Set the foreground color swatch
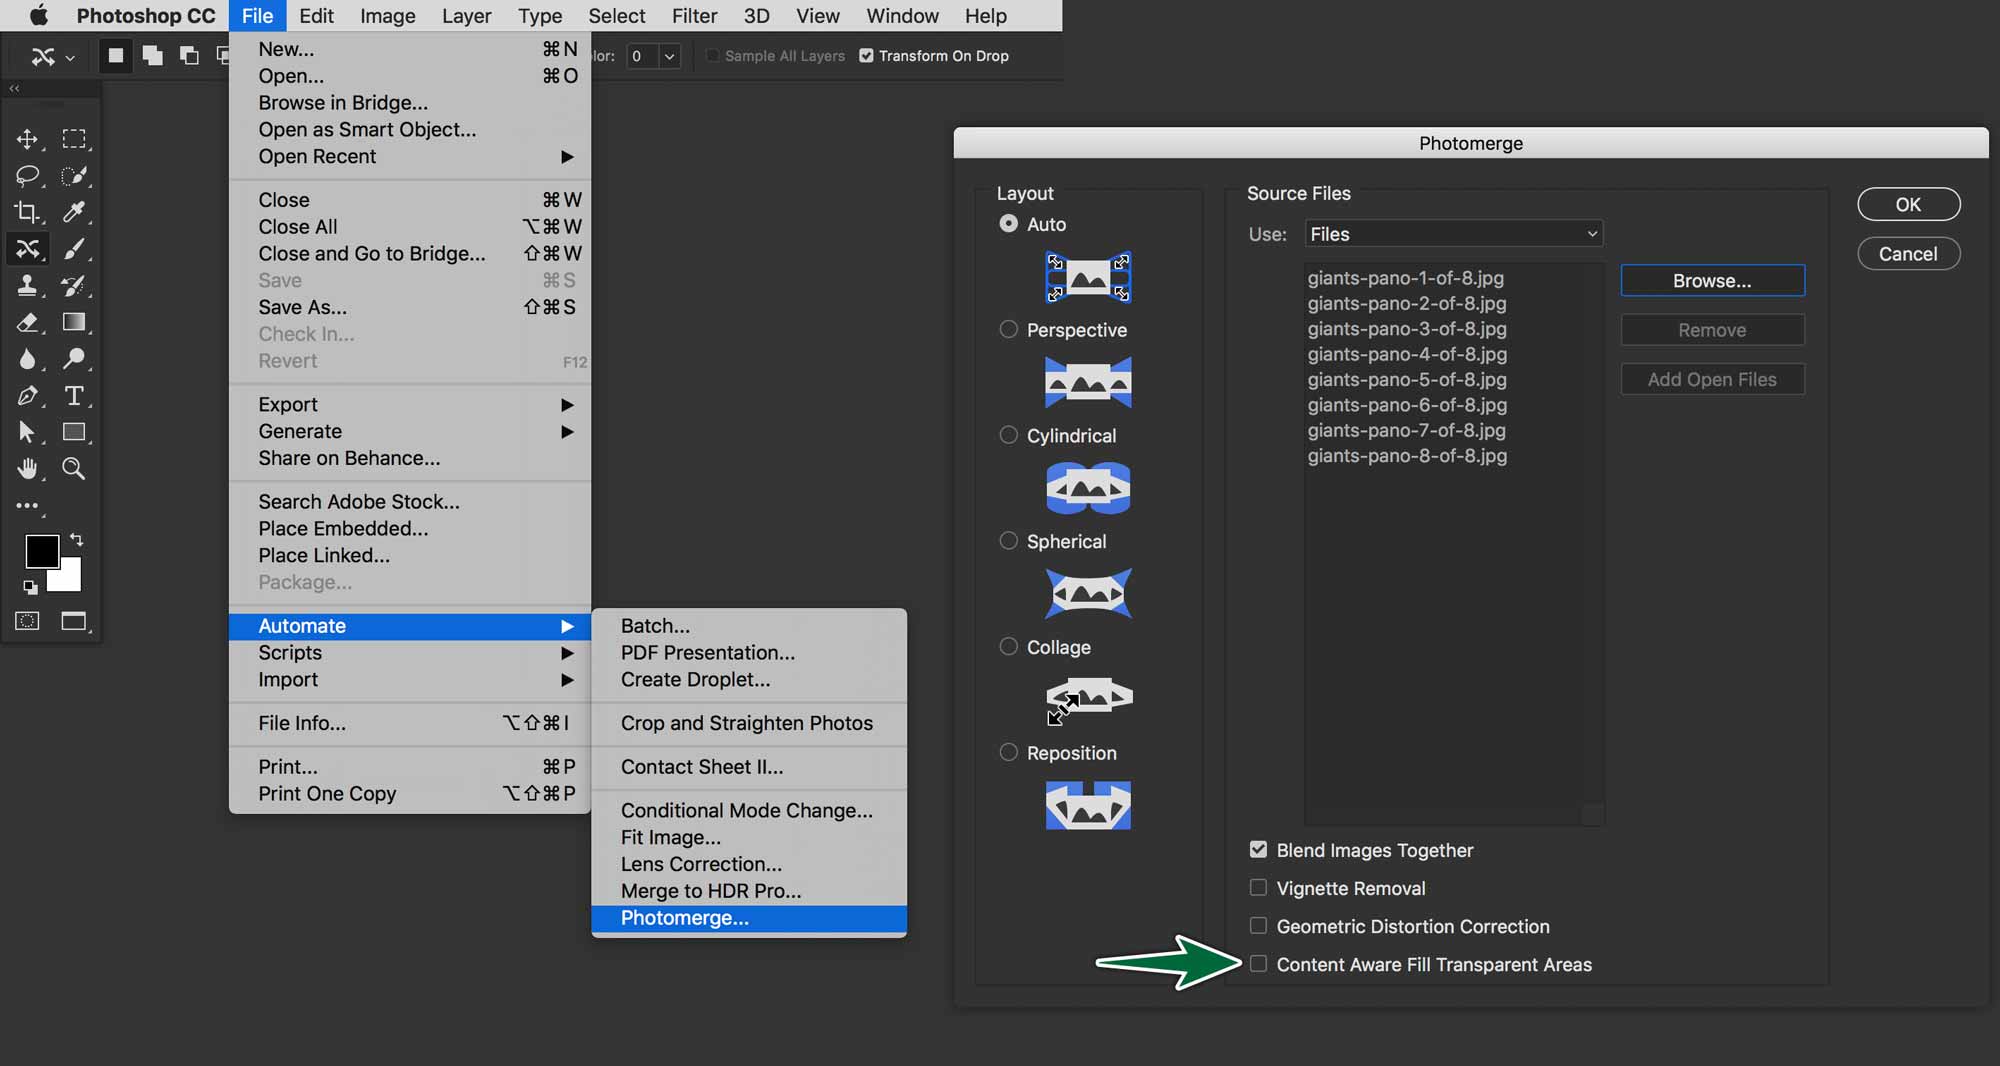Screen dimensions: 2000x1066 [x=41, y=550]
